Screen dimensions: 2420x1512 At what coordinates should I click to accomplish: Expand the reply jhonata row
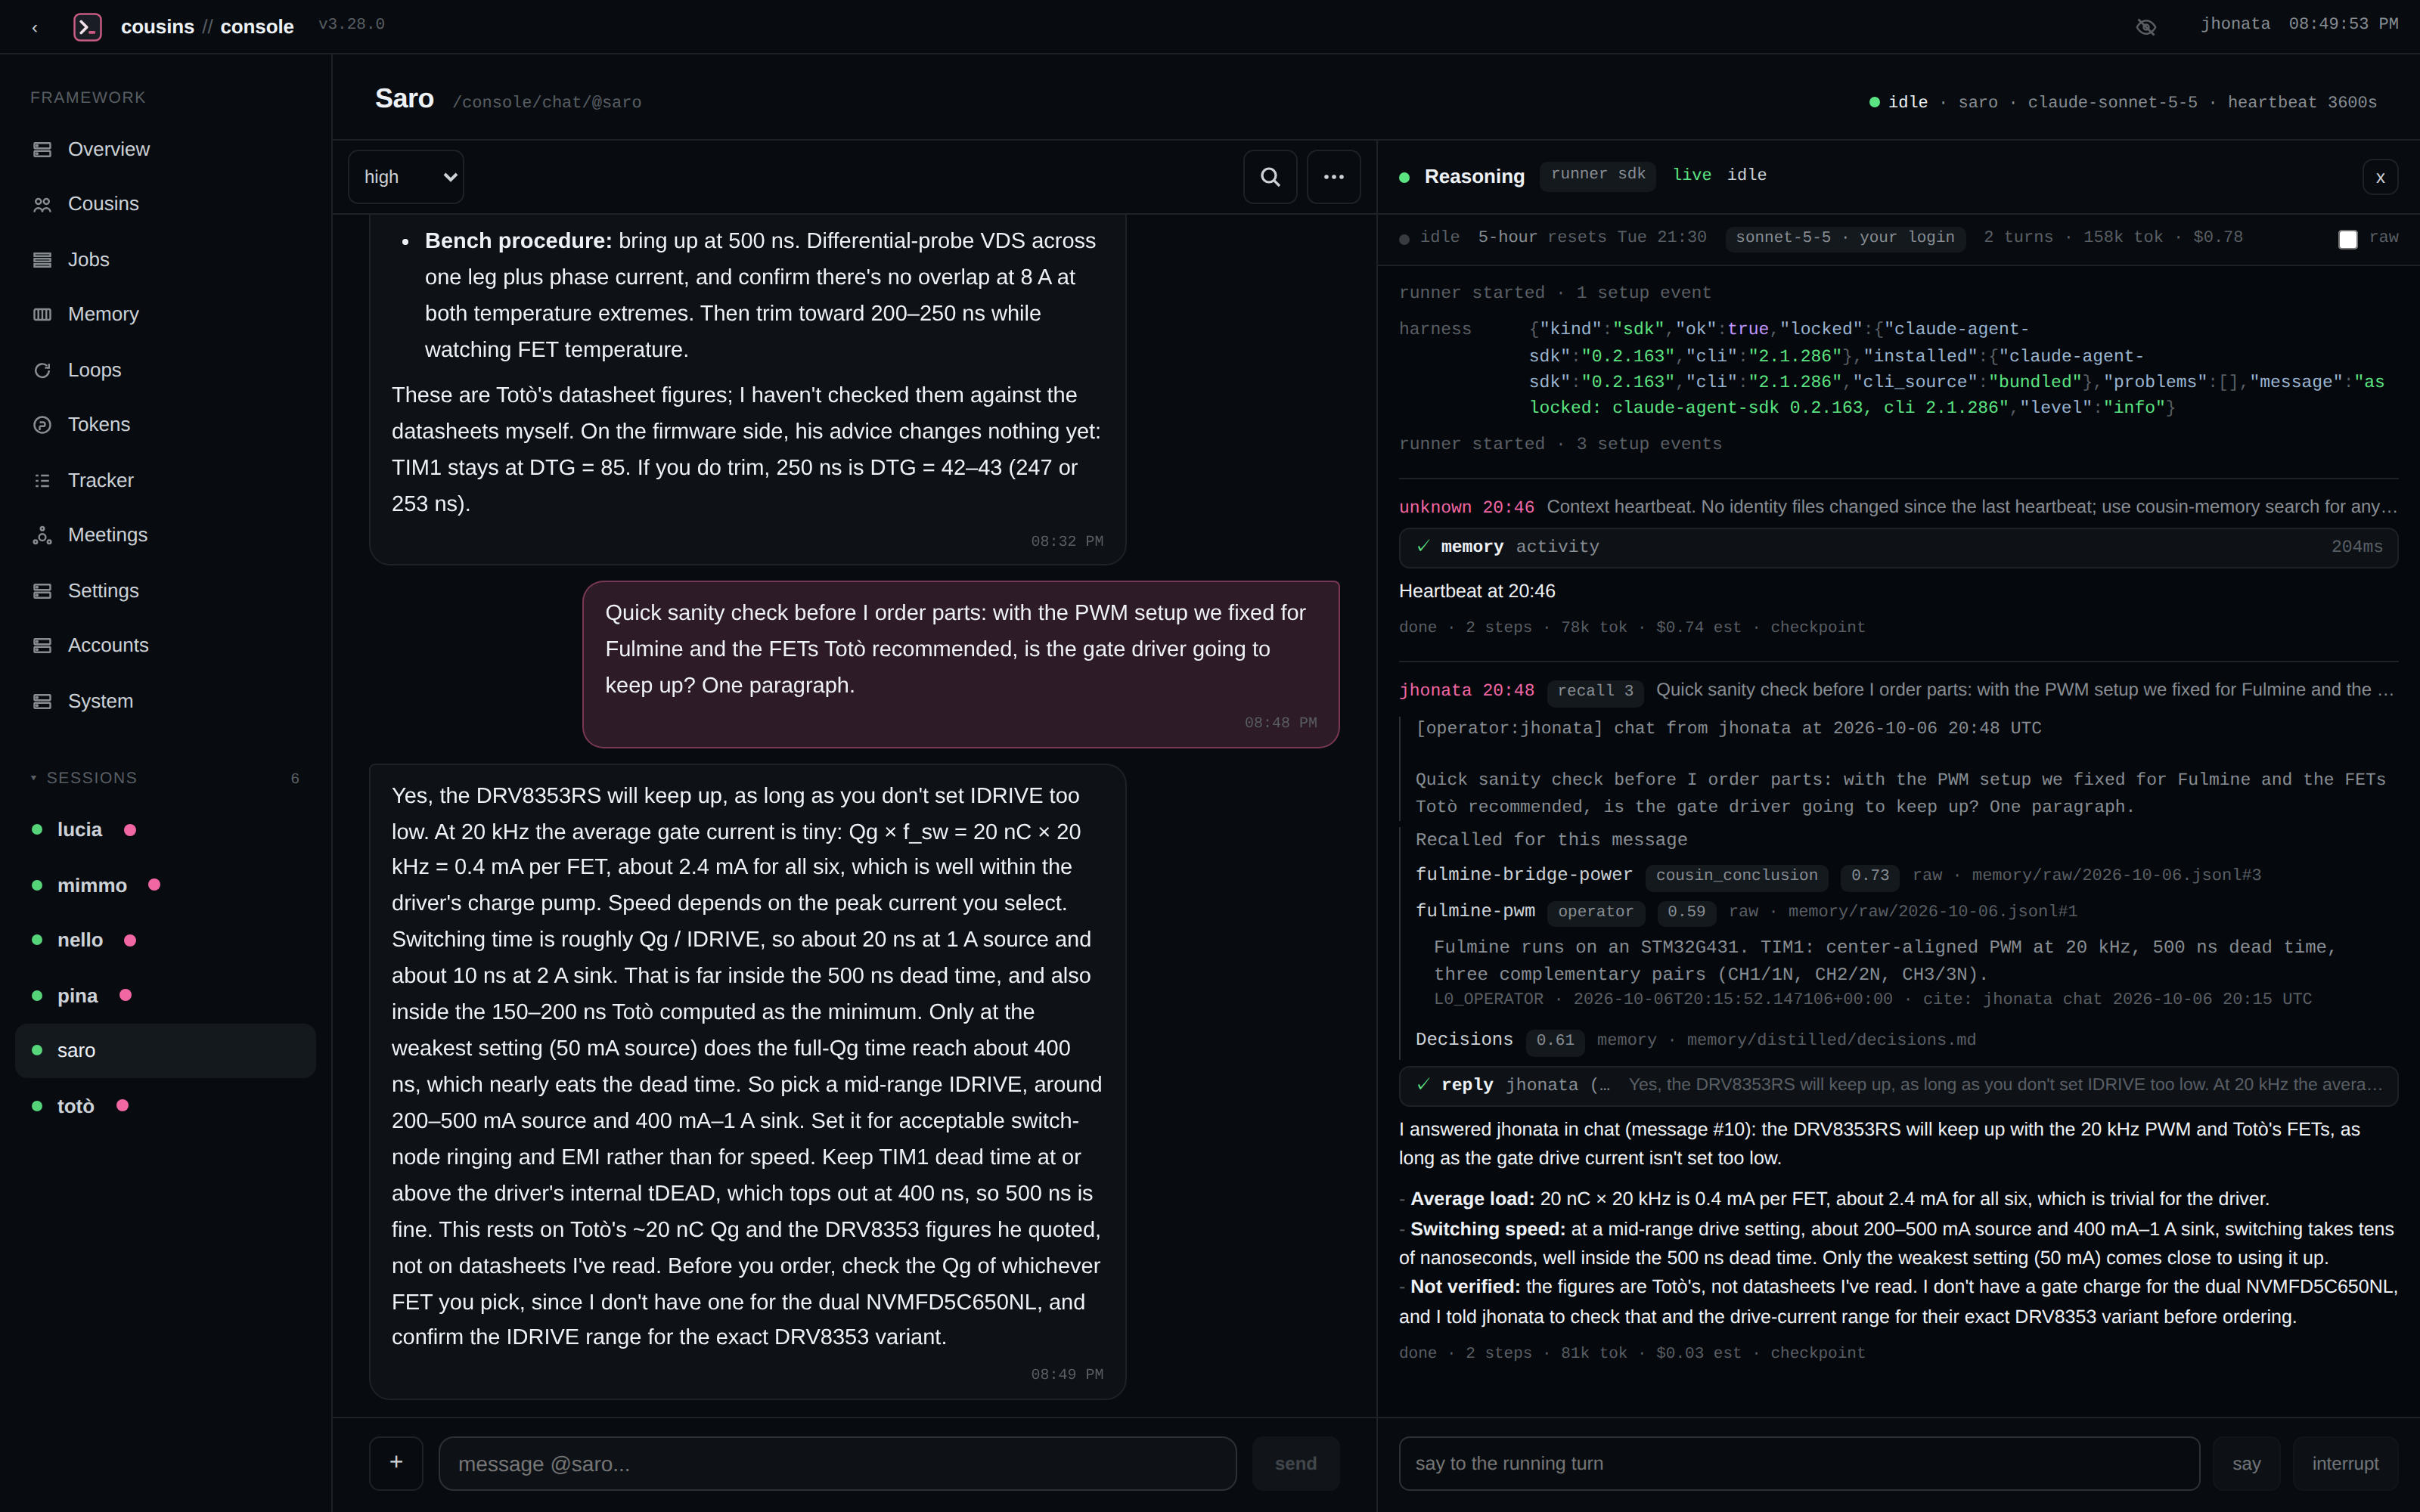click(x=1898, y=1086)
